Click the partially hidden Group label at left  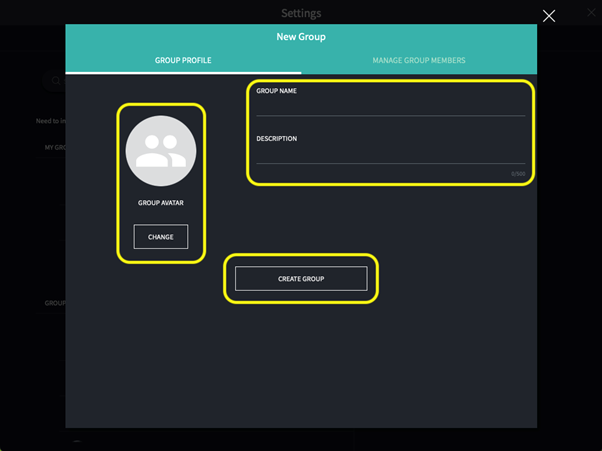pyautogui.click(x=54, y=302)
